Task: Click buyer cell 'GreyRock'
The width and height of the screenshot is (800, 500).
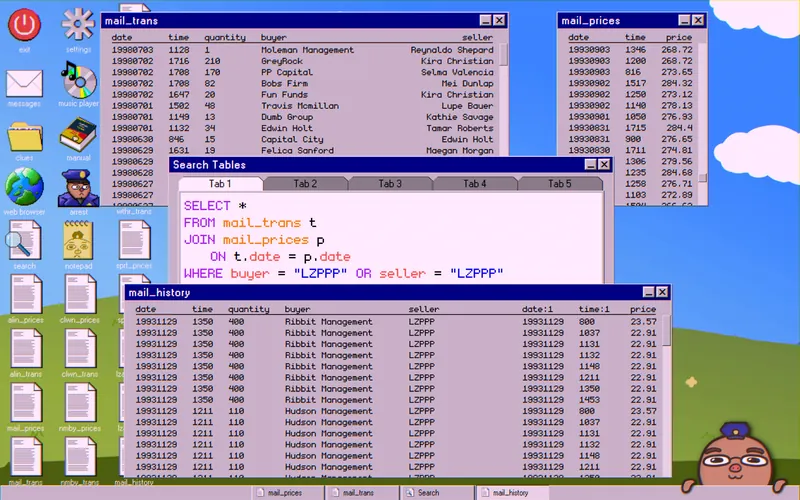Action: [x=282, y=61]
